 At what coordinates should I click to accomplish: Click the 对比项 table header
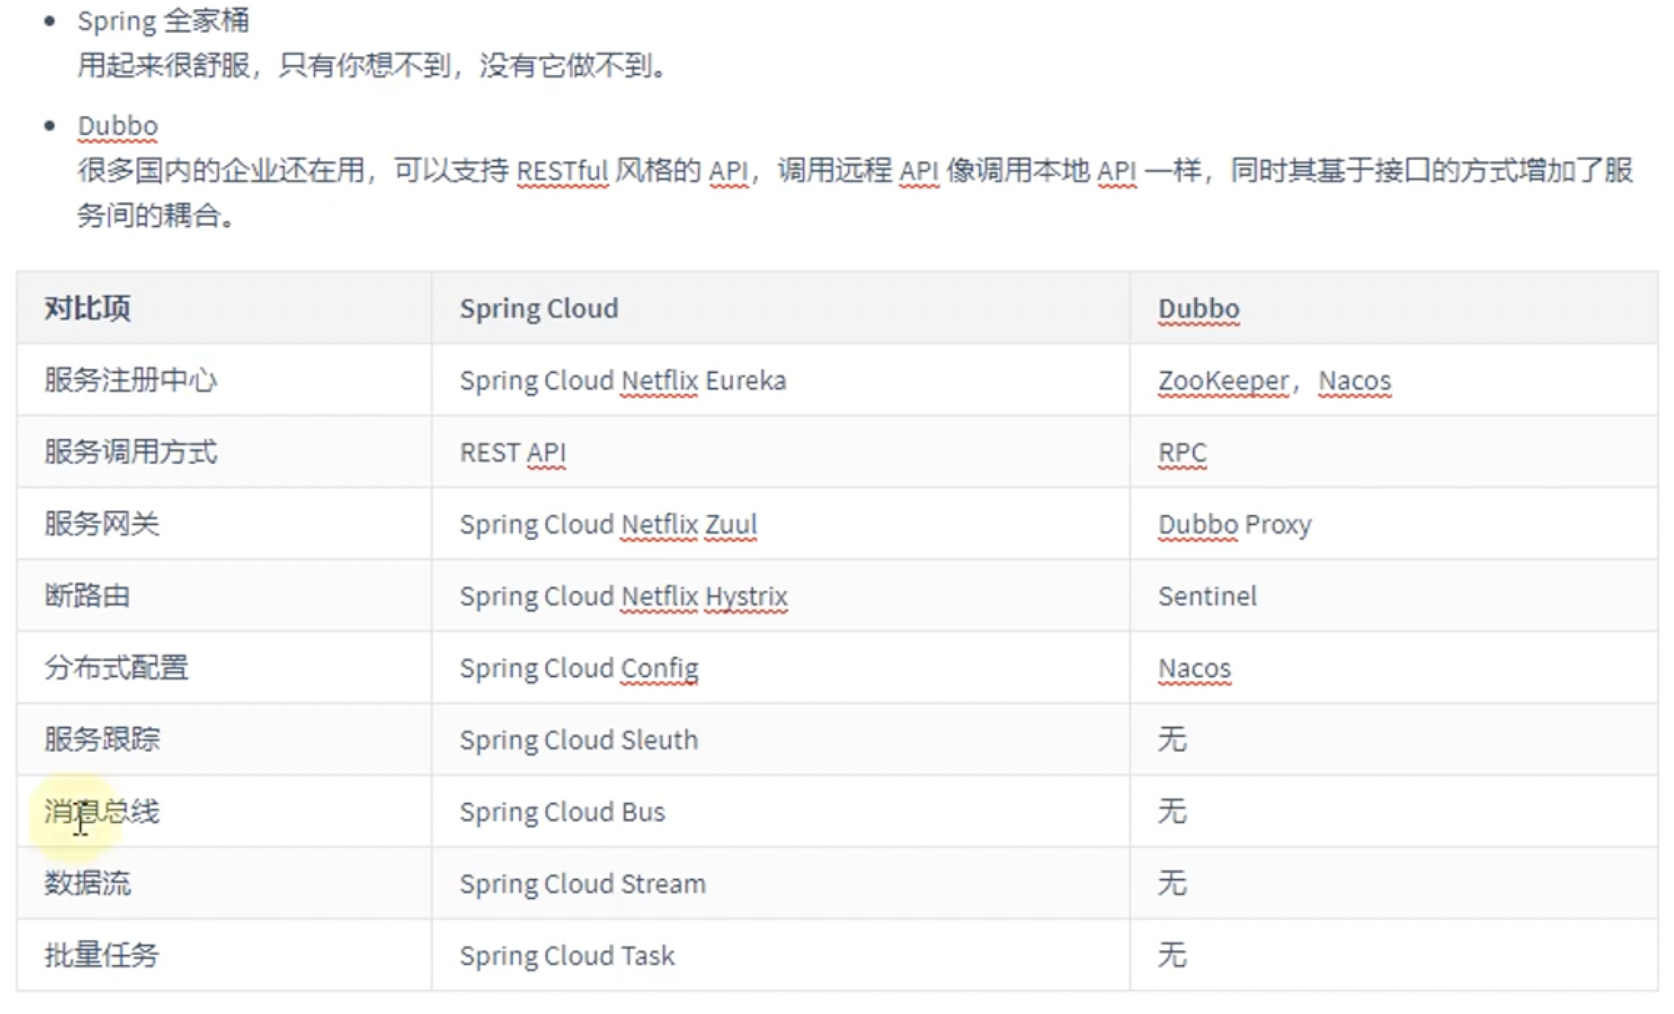(x=84, y=308)
